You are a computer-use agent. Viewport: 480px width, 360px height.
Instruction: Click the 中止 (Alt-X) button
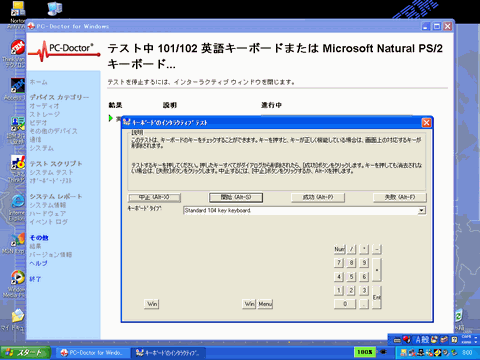(x=154, y=197)
